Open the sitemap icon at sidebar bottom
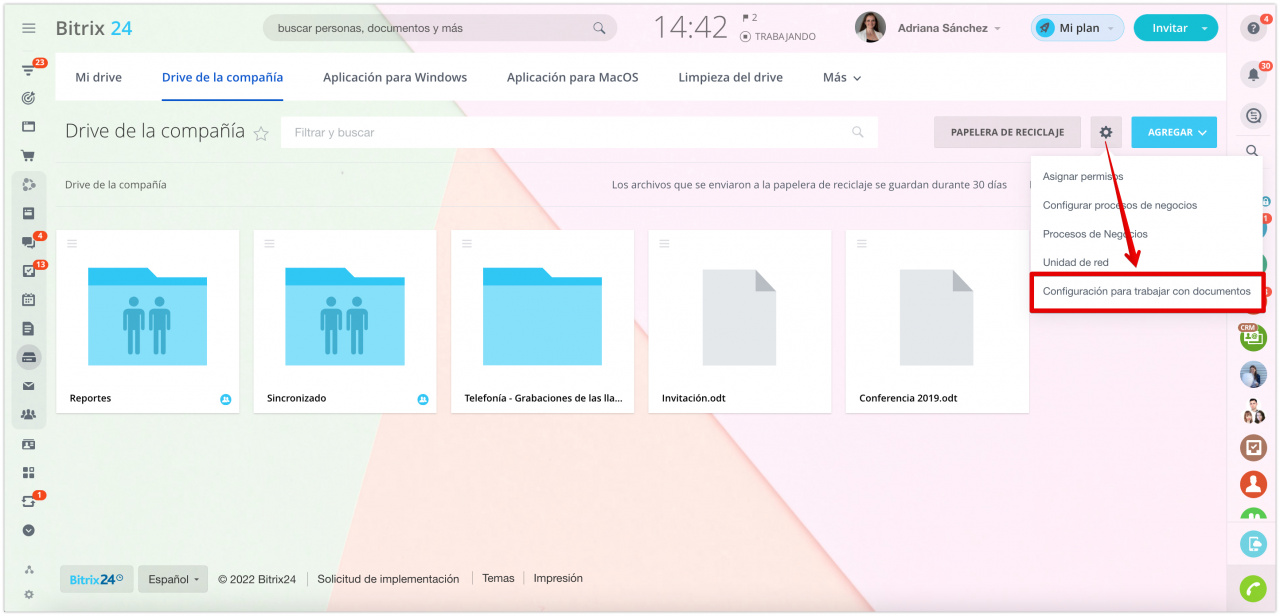1280x616 pixels. tap(29, 570)
